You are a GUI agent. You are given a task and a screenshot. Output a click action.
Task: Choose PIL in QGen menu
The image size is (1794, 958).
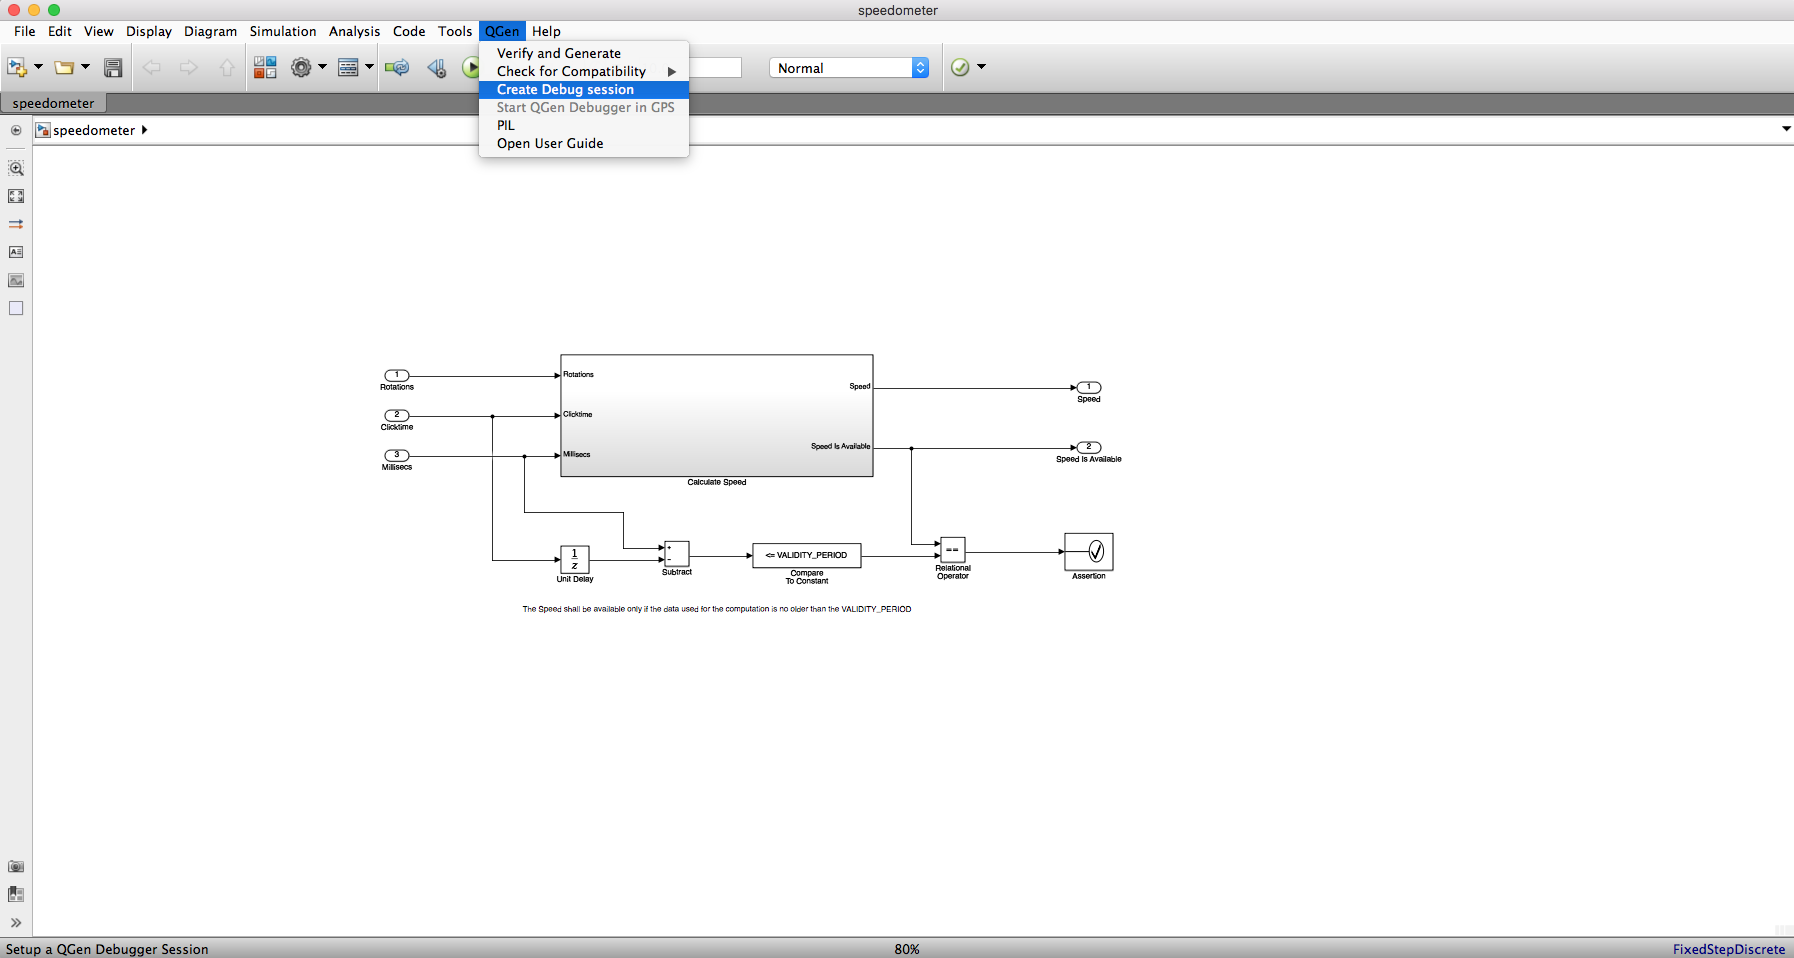pyautogui.click(x=584, y=125)
